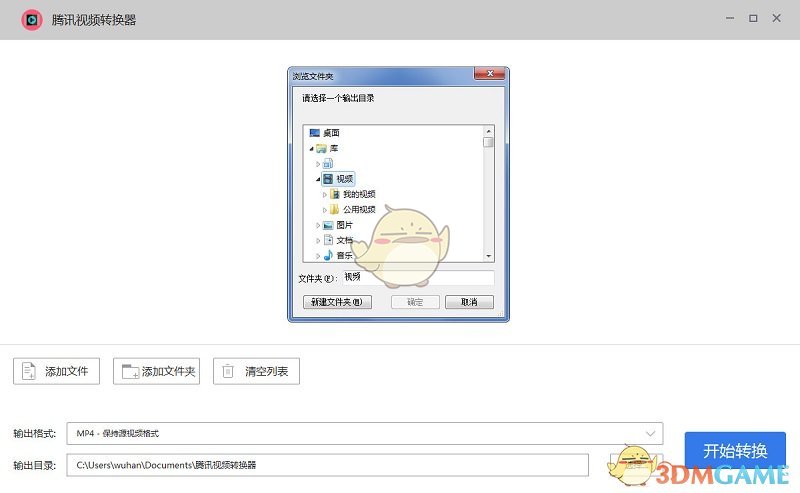Click the 库 library folder icon
The width and height of the screenshot is (800, 493).
[321, 149]
